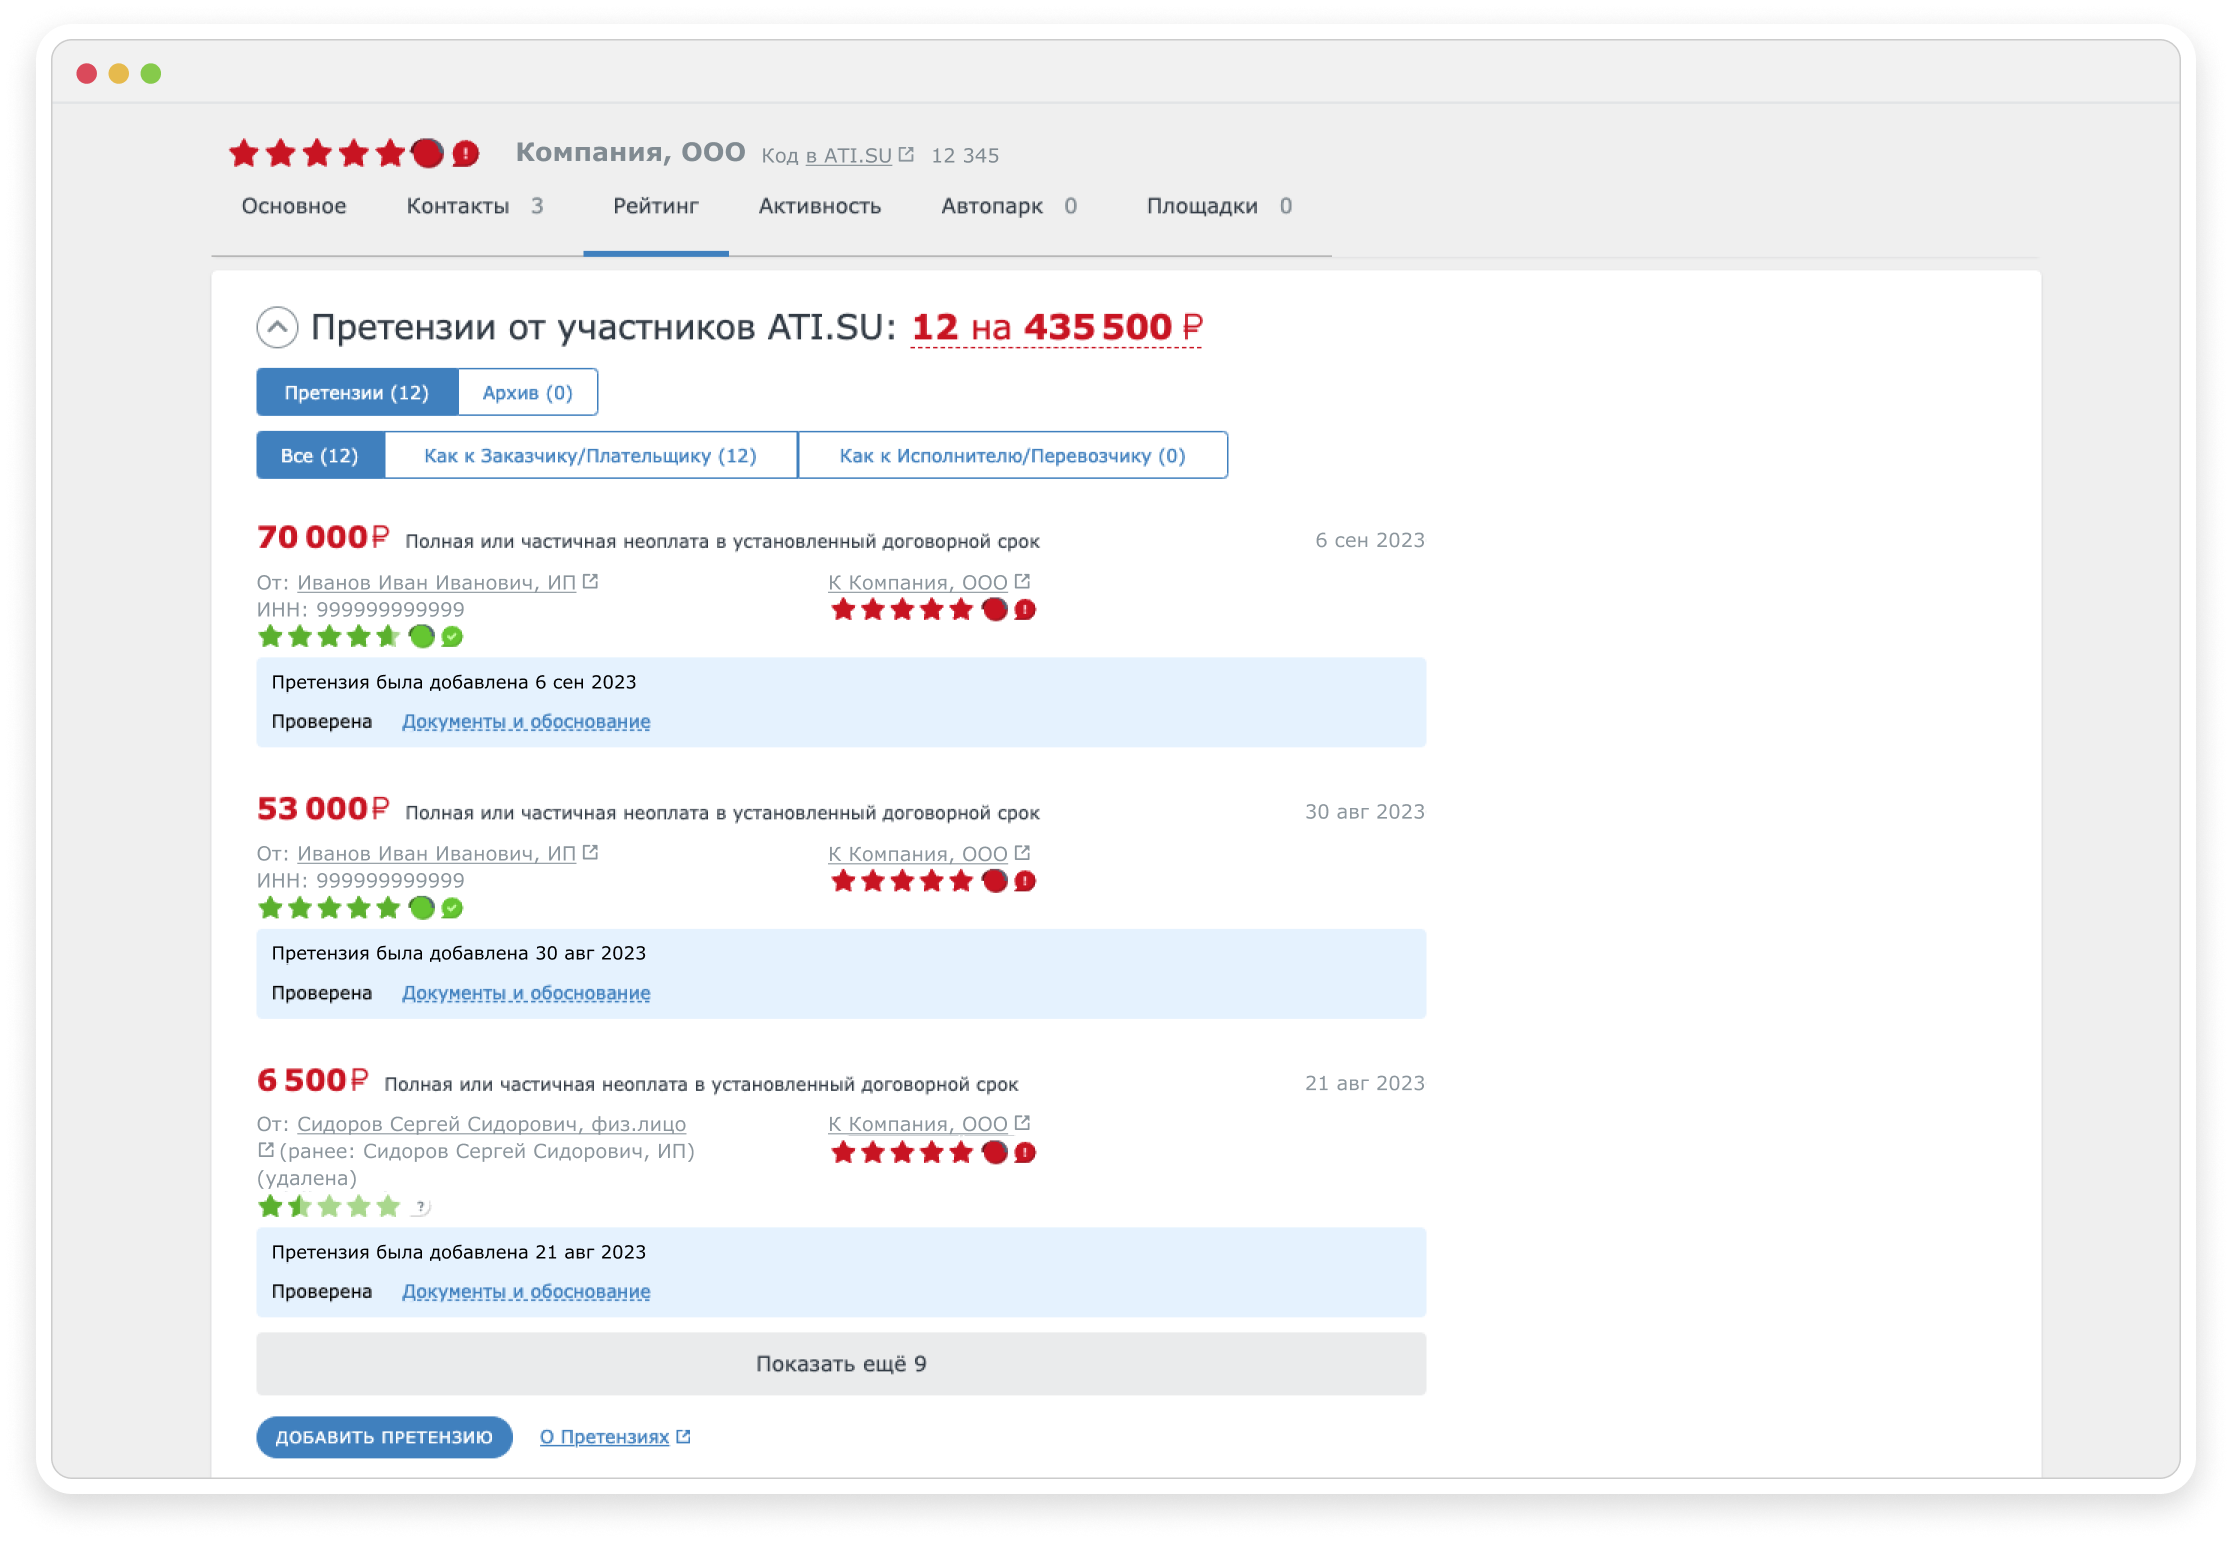Switch to Архив (0)
2232x1542 pixels.
(528, 392)
